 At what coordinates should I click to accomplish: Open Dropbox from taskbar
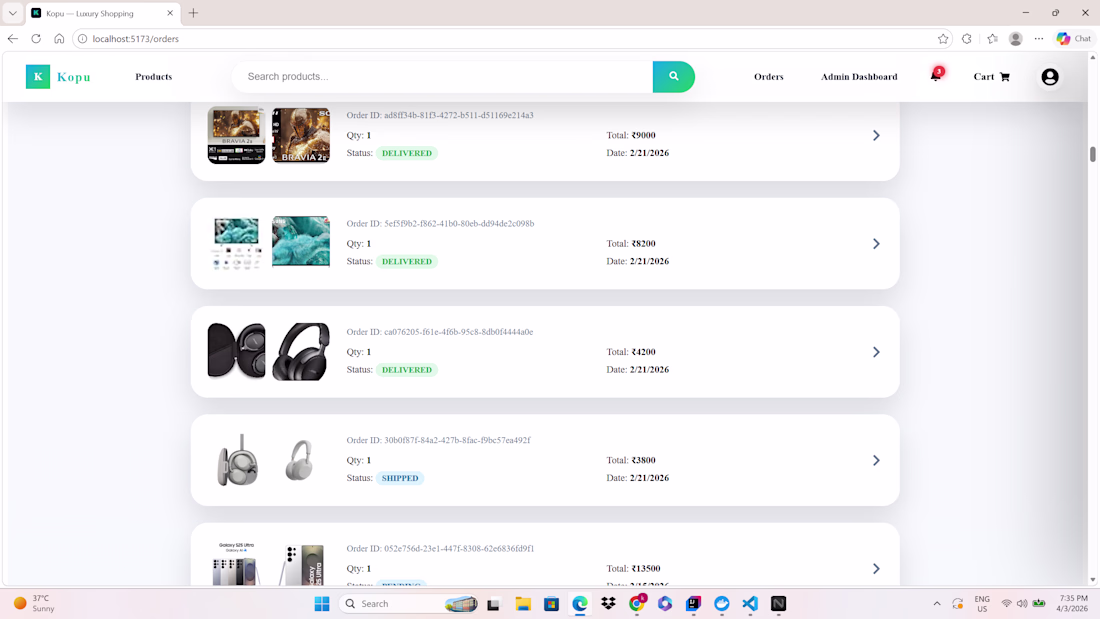pyautogui.click(x=608, y=604)
